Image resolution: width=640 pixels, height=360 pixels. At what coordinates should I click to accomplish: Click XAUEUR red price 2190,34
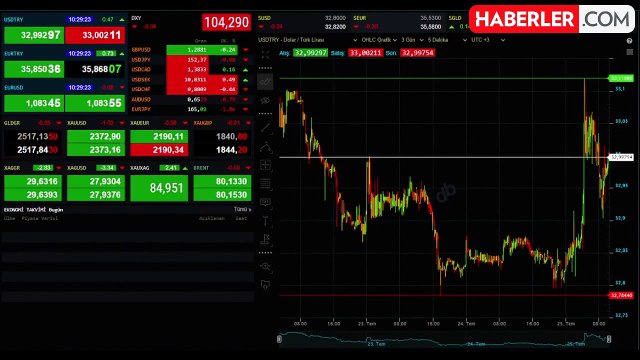[x=159, y=150]
